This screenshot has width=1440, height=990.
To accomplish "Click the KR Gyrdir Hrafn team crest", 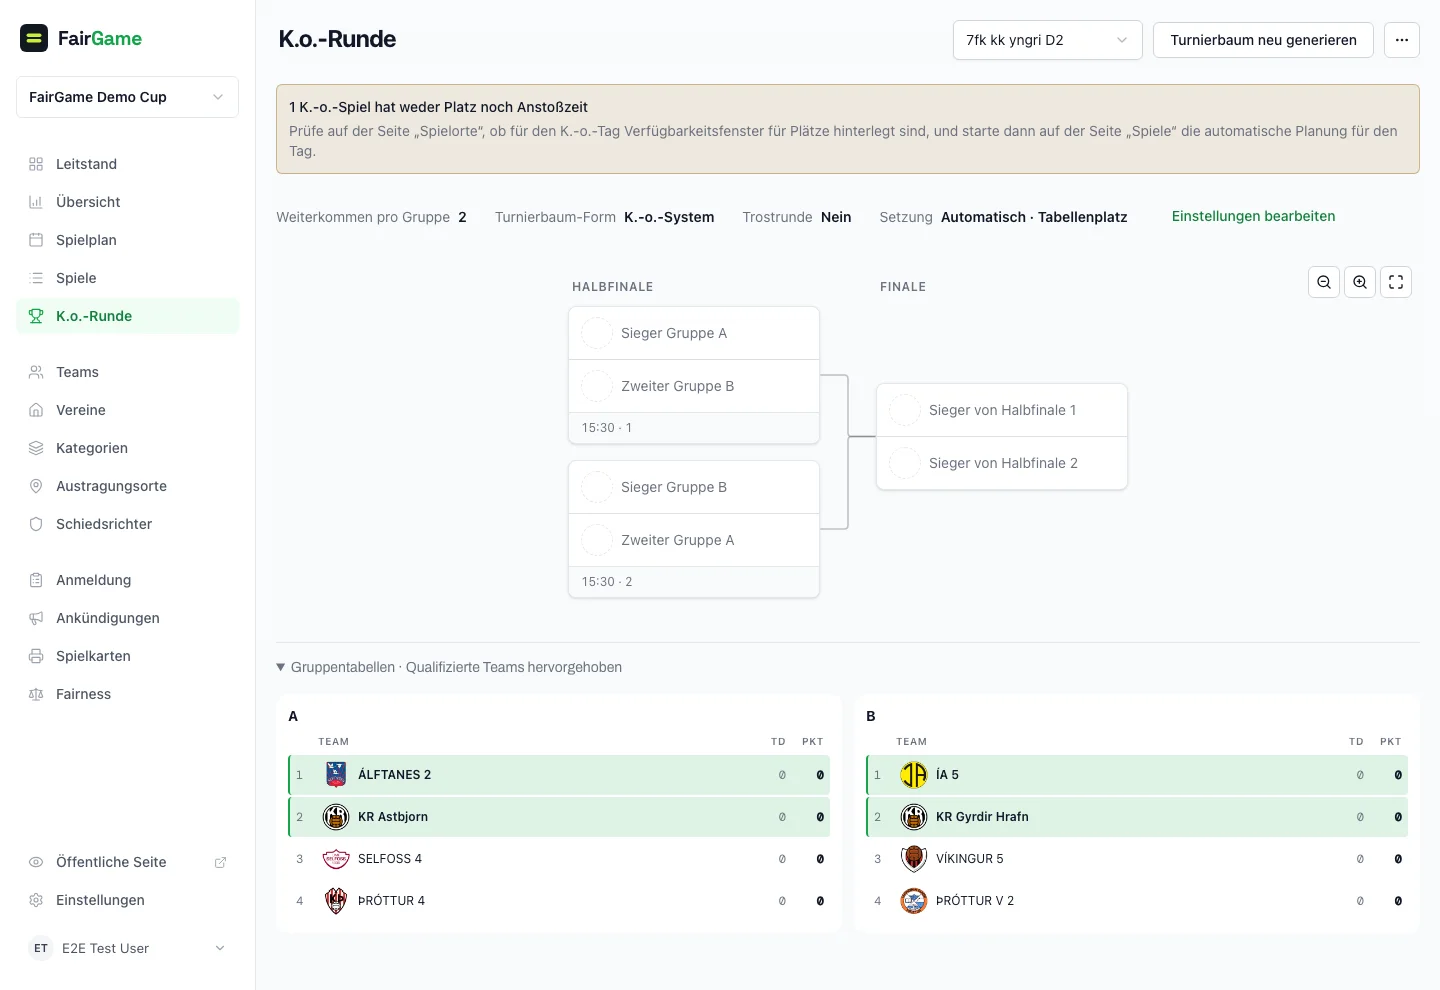I will (x=914, y=817).
